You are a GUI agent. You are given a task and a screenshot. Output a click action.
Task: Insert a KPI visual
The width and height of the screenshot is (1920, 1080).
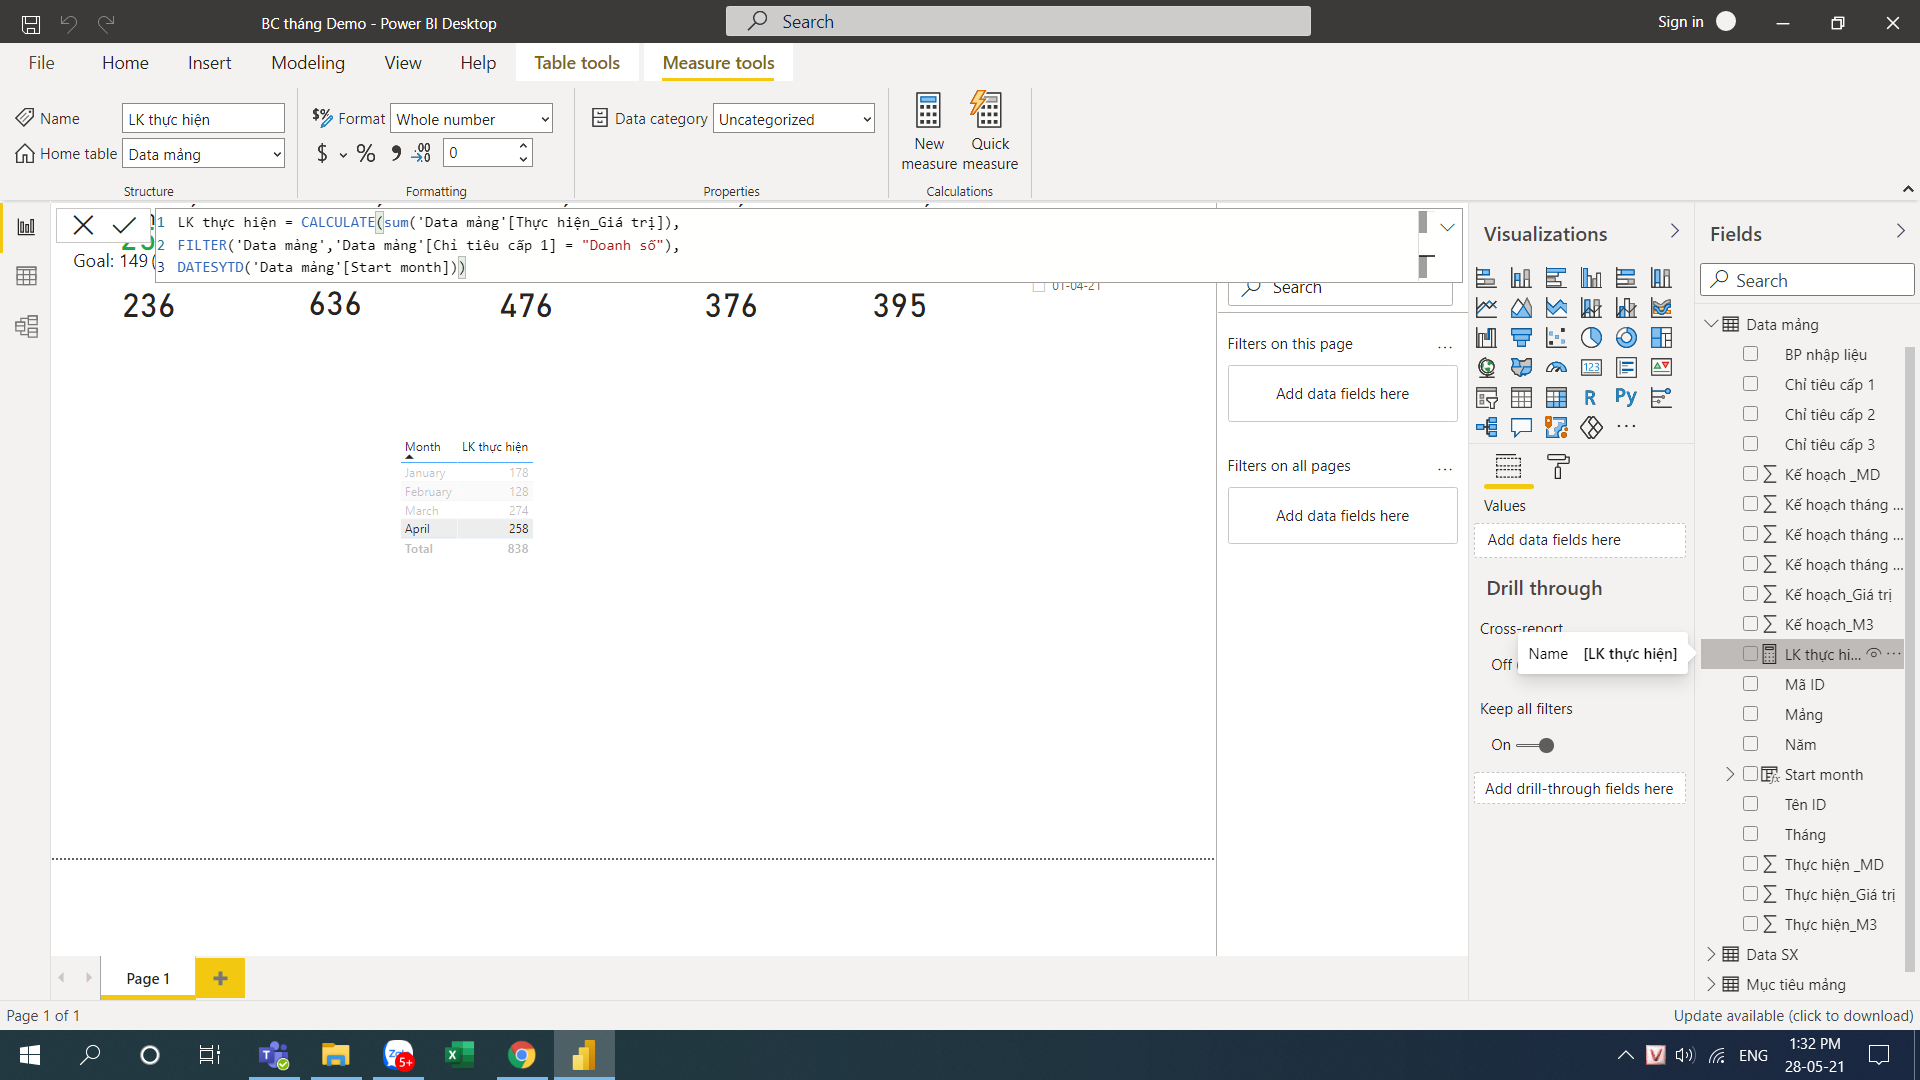pos(1661,368)
